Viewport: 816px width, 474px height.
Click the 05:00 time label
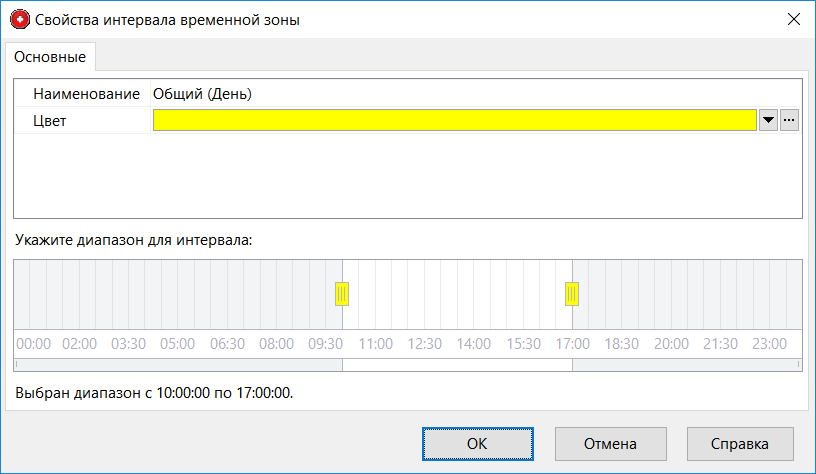coord(178,343)
